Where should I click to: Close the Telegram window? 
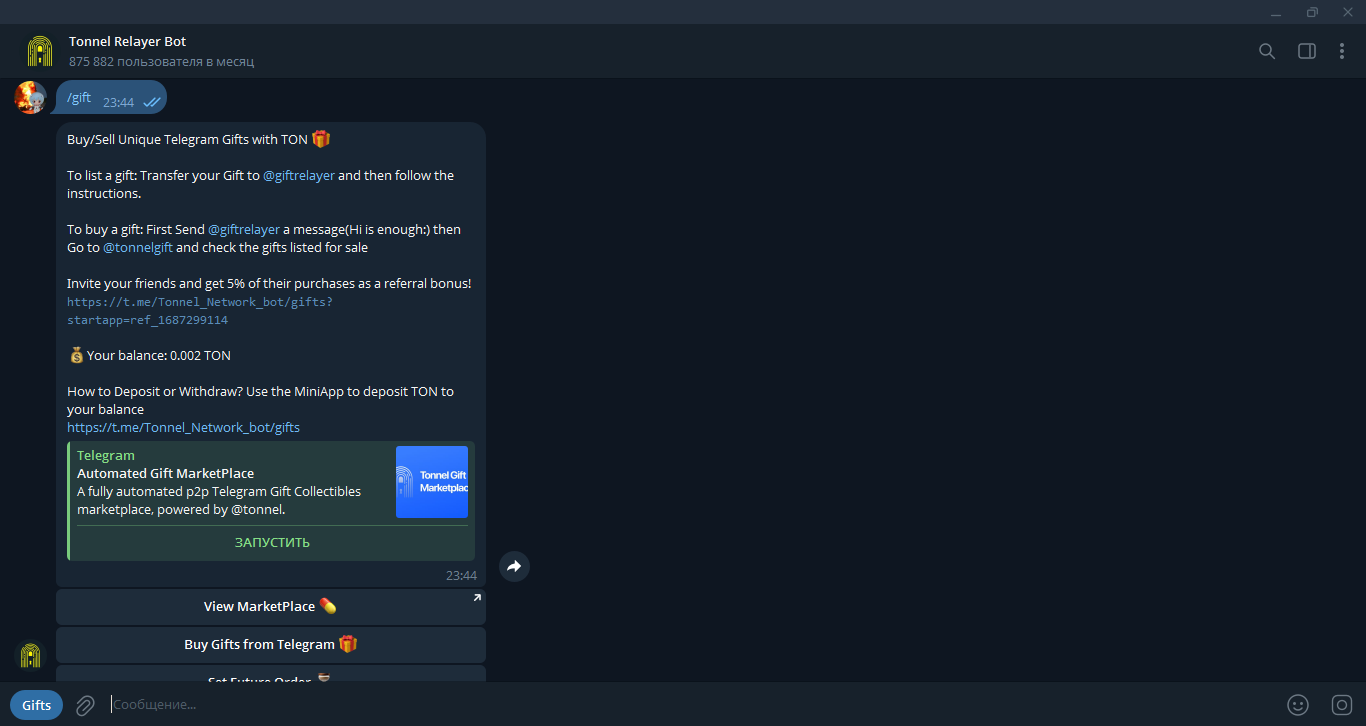[x=1347, y=12]
